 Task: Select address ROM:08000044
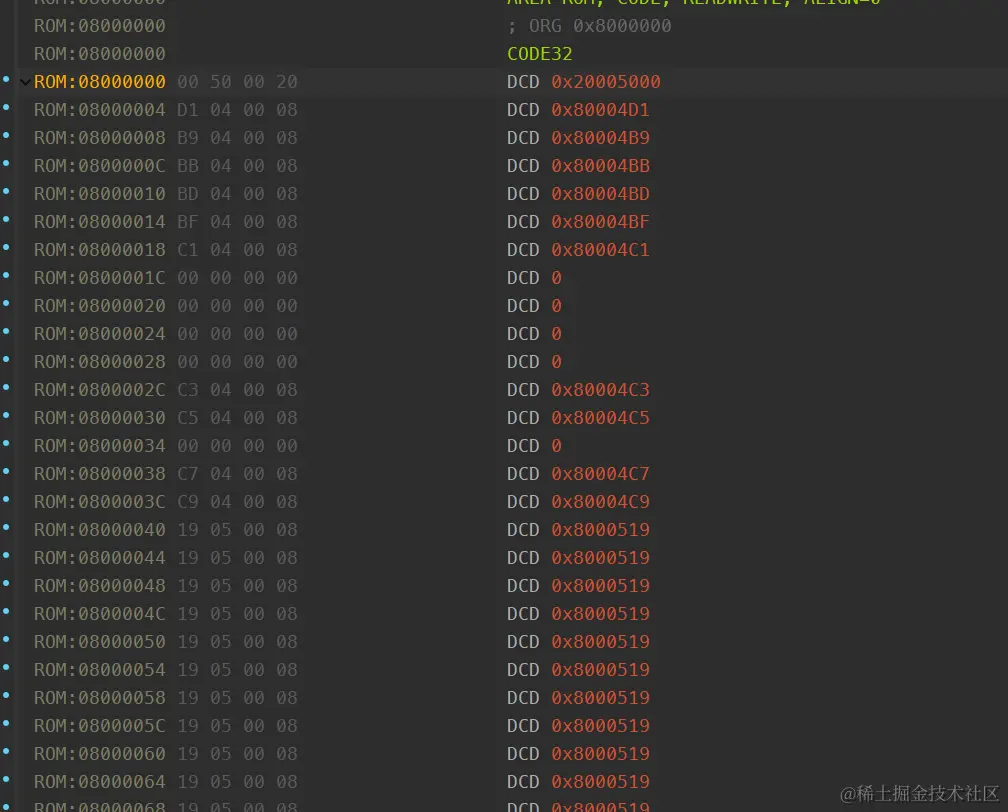[100, 557]
